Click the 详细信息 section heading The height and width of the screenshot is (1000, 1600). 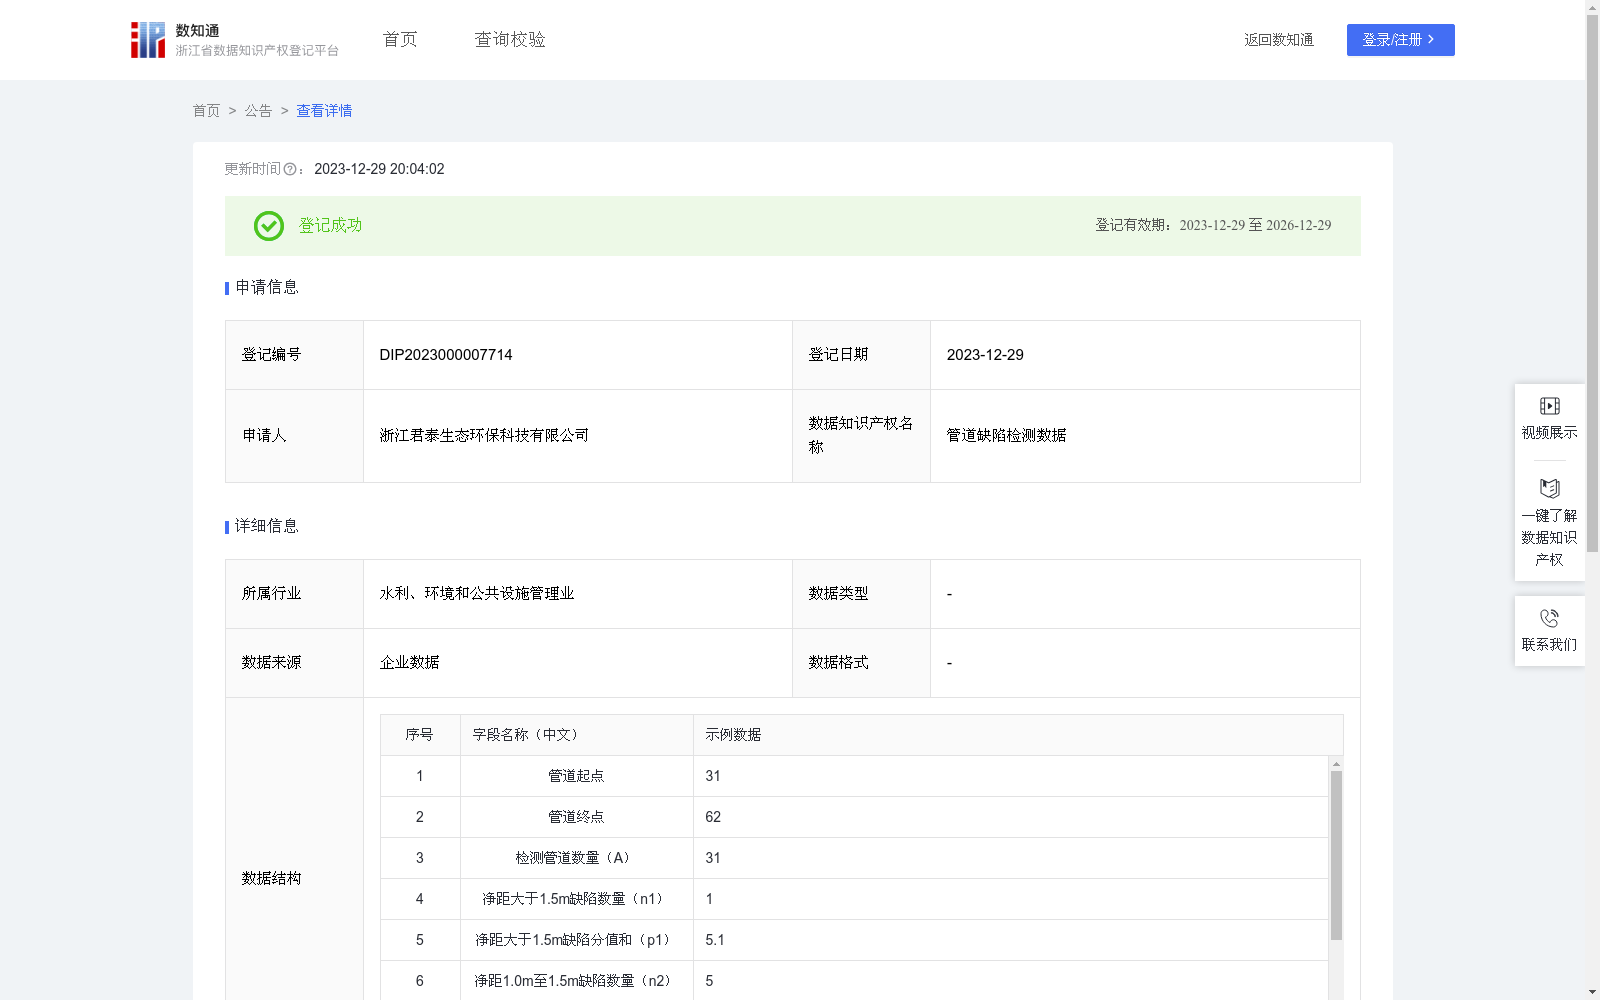pyautogui.click(x=267, y=527)
